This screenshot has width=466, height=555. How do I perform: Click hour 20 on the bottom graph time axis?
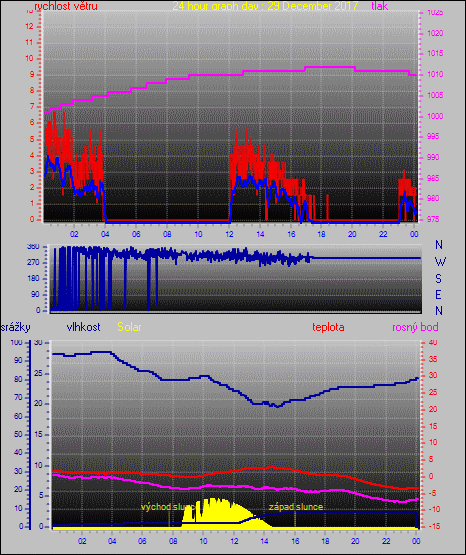coord(355,541)
